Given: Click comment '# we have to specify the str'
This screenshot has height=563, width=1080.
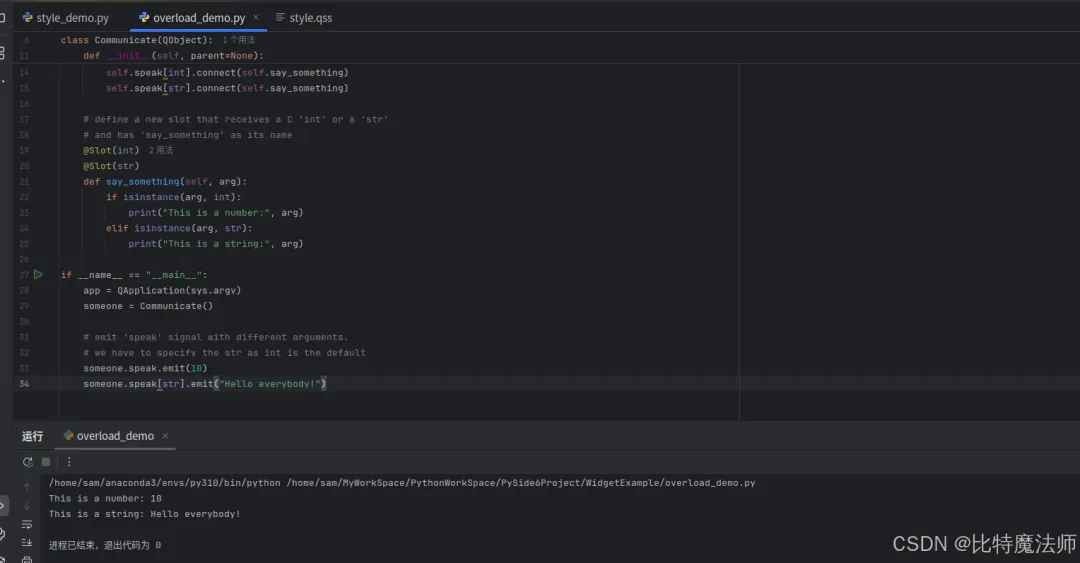Looking at the screenshot, I should 225,353.
